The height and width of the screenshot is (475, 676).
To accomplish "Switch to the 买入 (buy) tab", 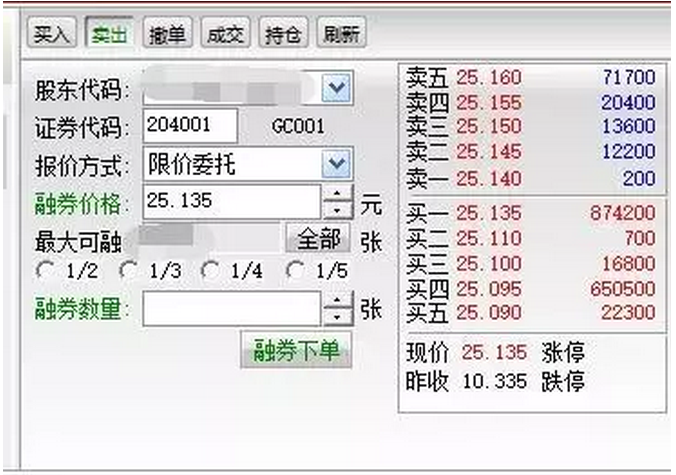I will (x=50, y=34).
